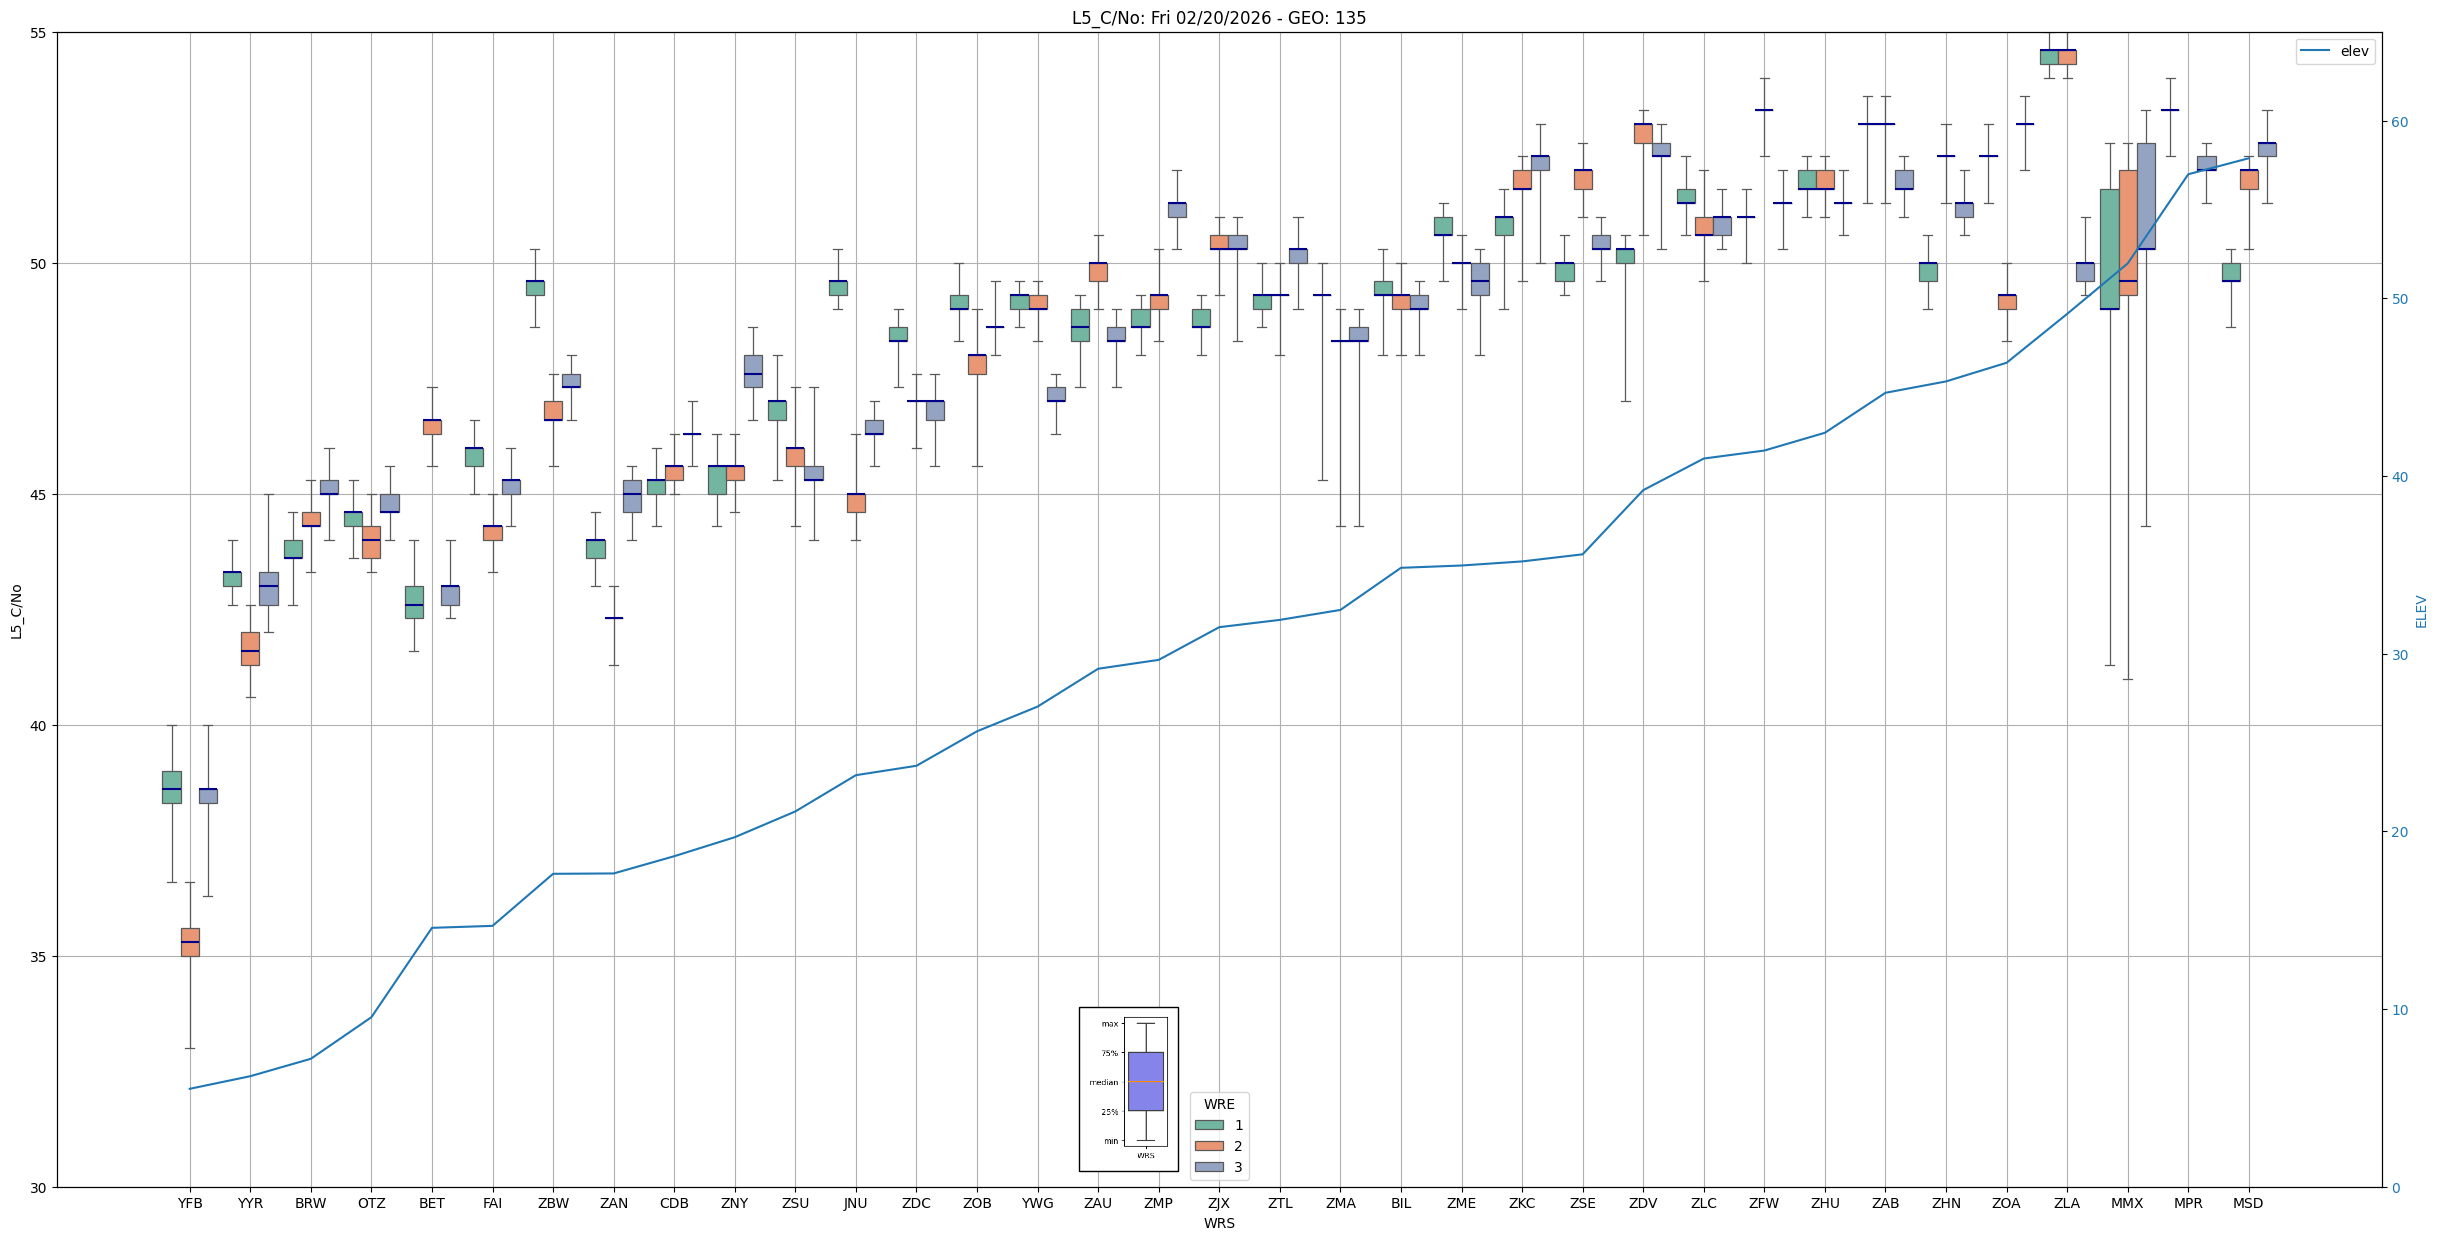Image resolution: width=2438 pixels, height=1240 pixels.
Task: Click the blue-gray WRE 3 legend swatch
Action: pos(1209,1167)
